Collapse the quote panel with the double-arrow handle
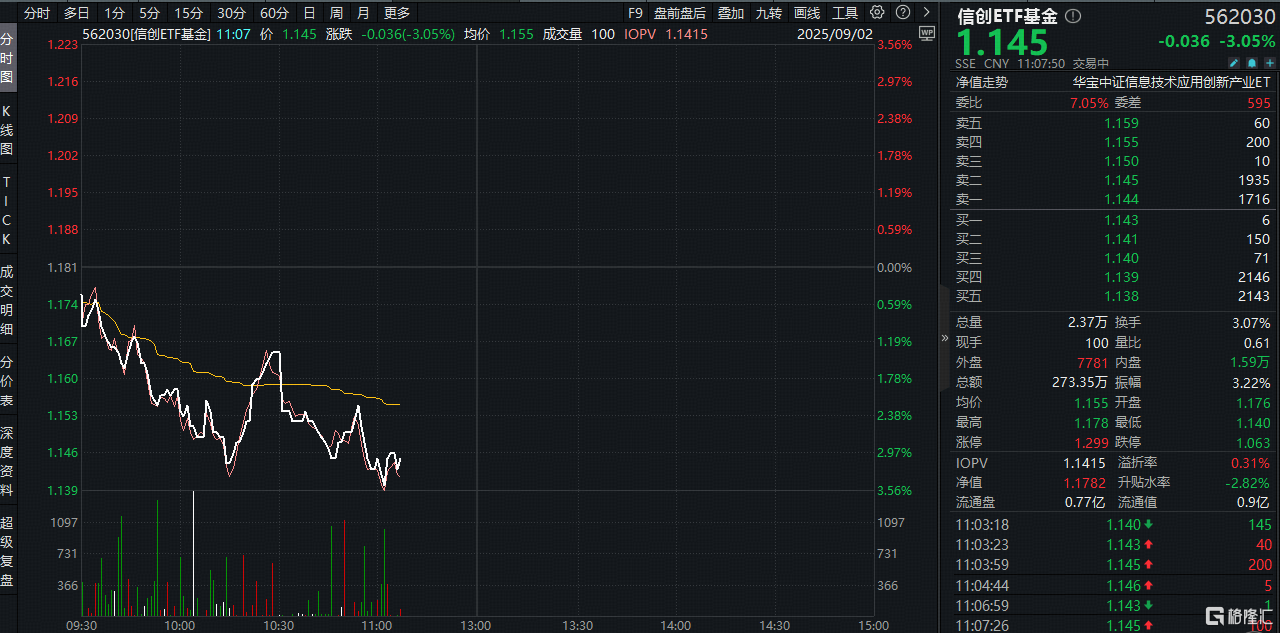Image resolution: width=1280 pixels, height=633 pixels. coord(945,338)
